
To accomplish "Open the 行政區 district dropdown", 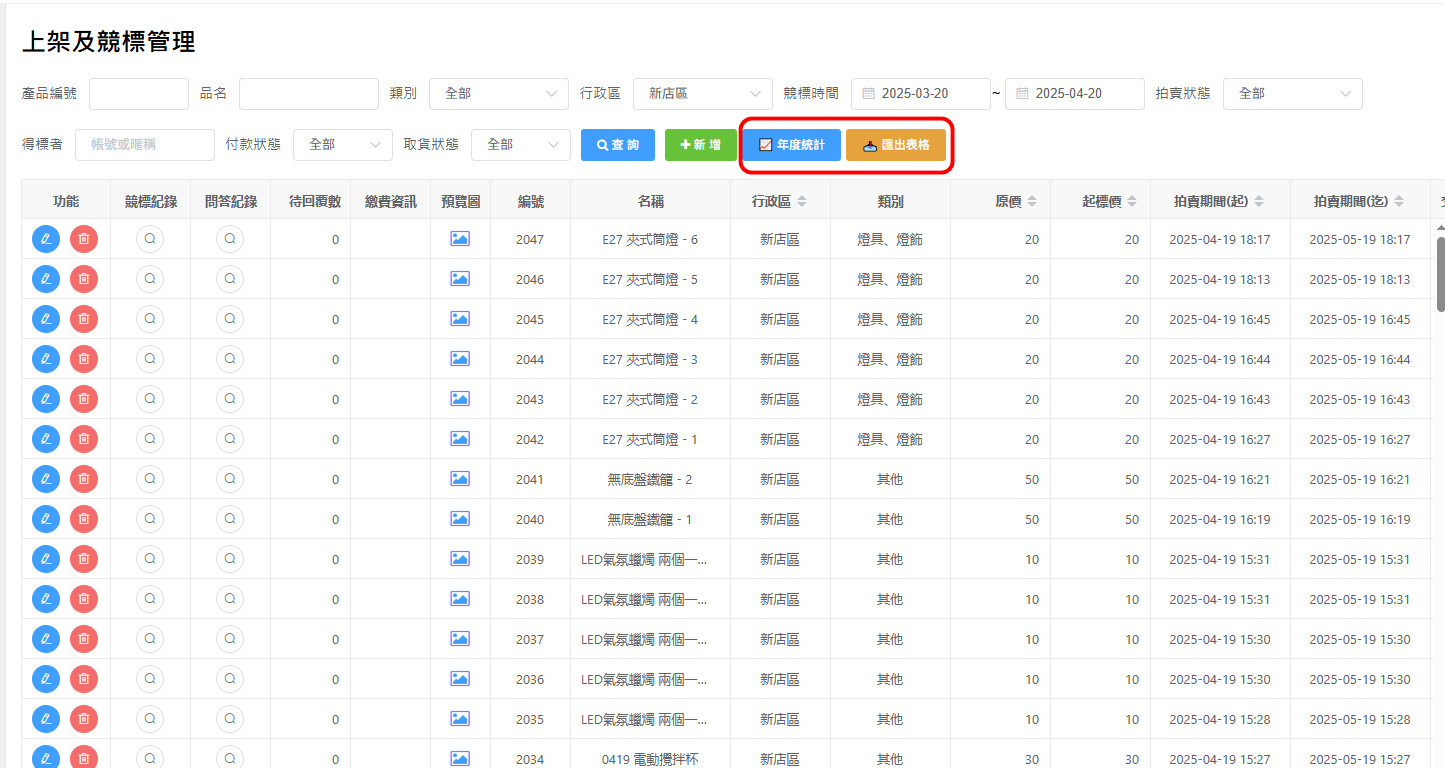I will (702, 93).
